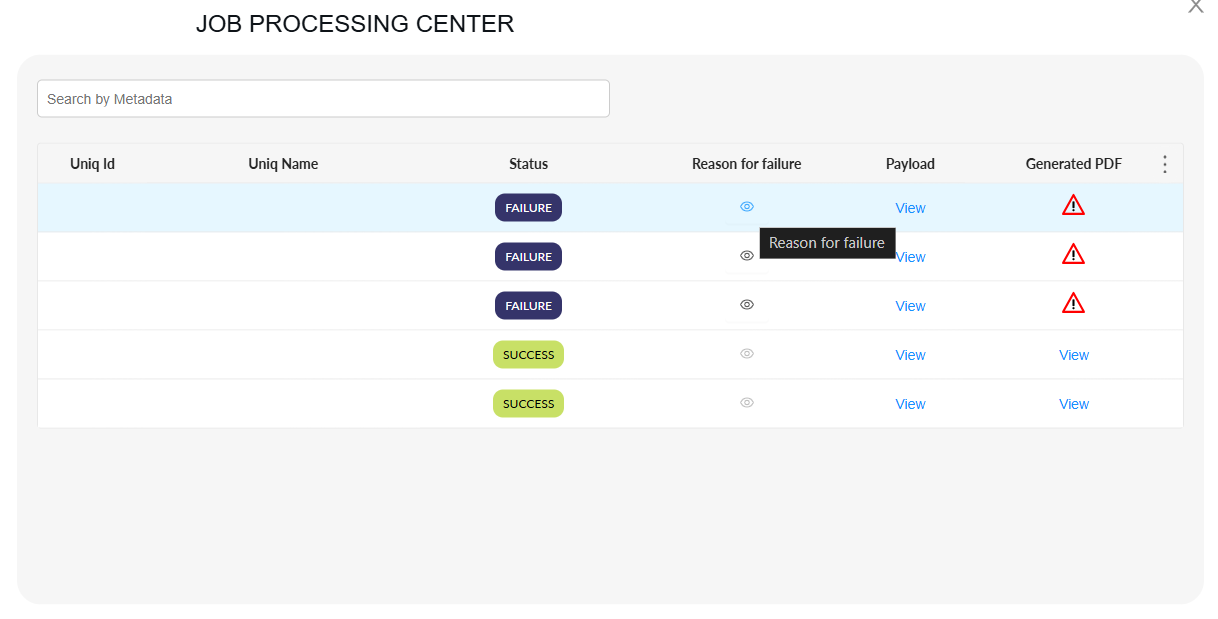Click the eye icon in the second failure row

click(746, 256)
